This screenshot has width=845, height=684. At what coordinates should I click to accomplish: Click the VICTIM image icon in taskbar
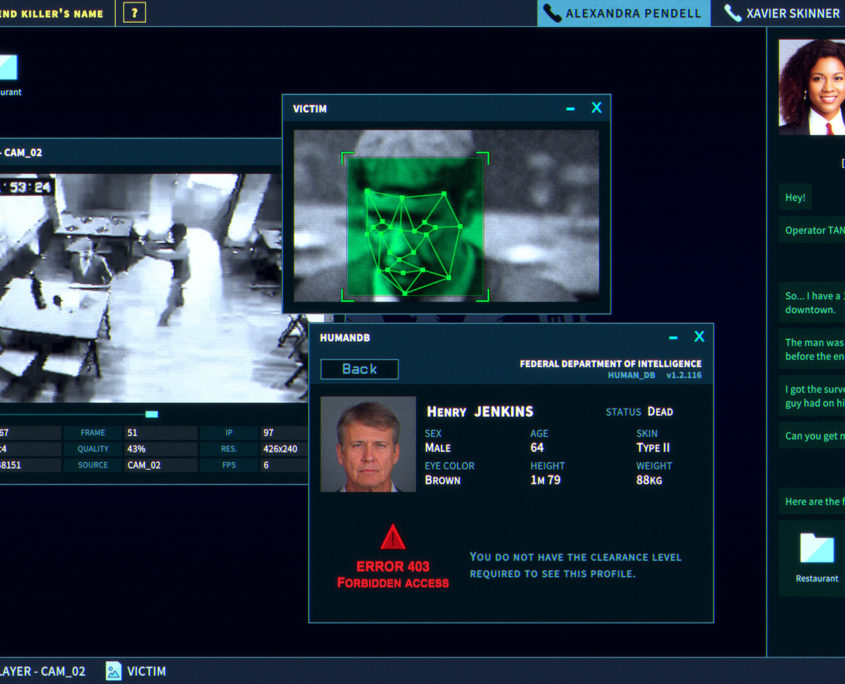[114, 671]
